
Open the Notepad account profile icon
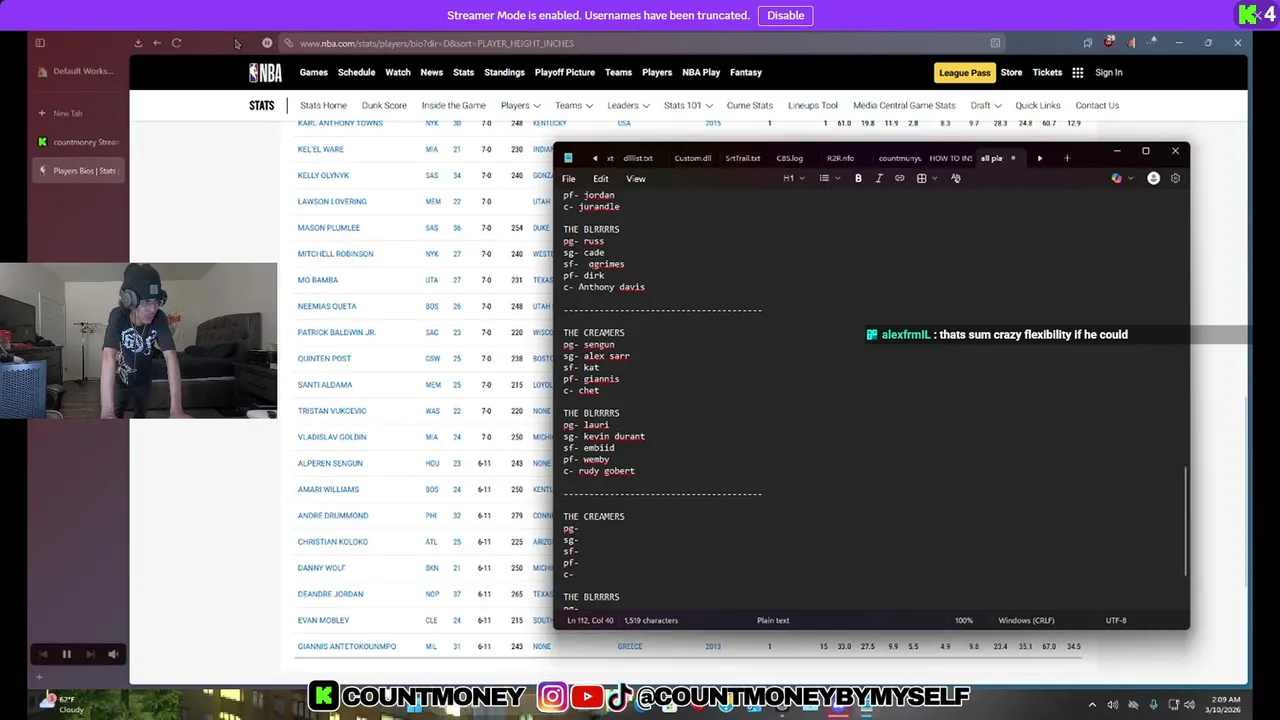coord(1153,178)
